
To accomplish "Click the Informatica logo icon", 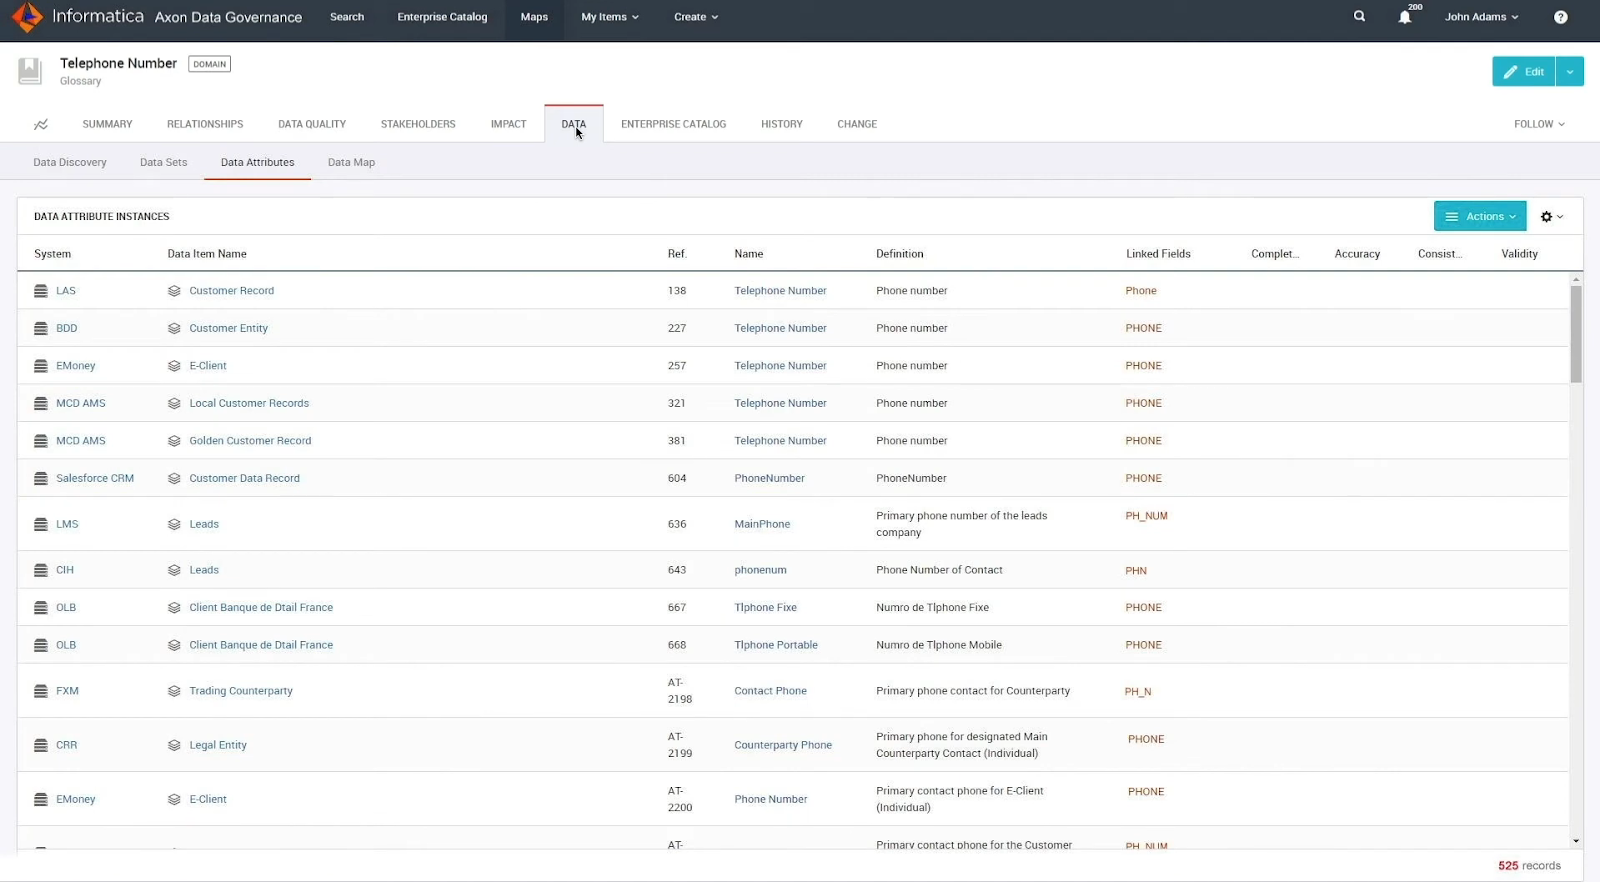I will (26, 16).
